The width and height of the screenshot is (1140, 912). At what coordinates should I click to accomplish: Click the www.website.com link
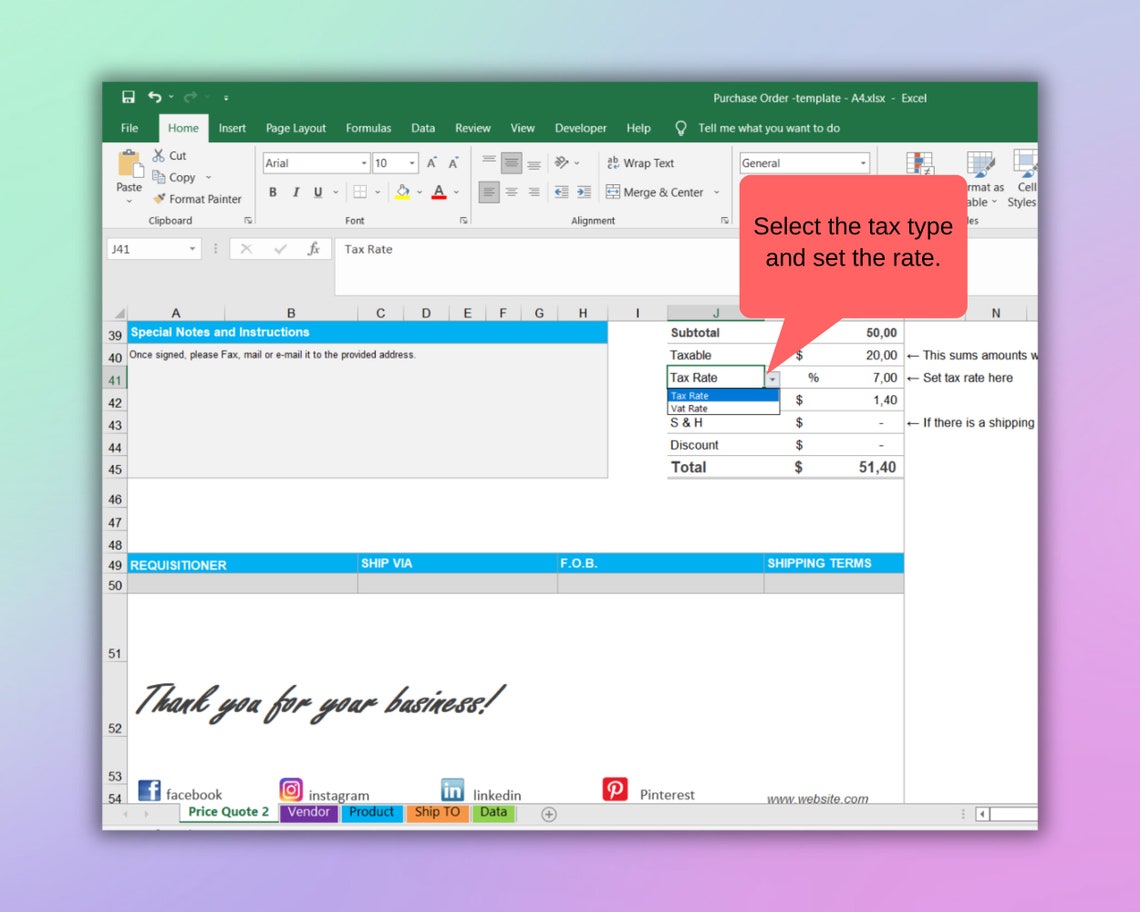[x=816, y=798]
